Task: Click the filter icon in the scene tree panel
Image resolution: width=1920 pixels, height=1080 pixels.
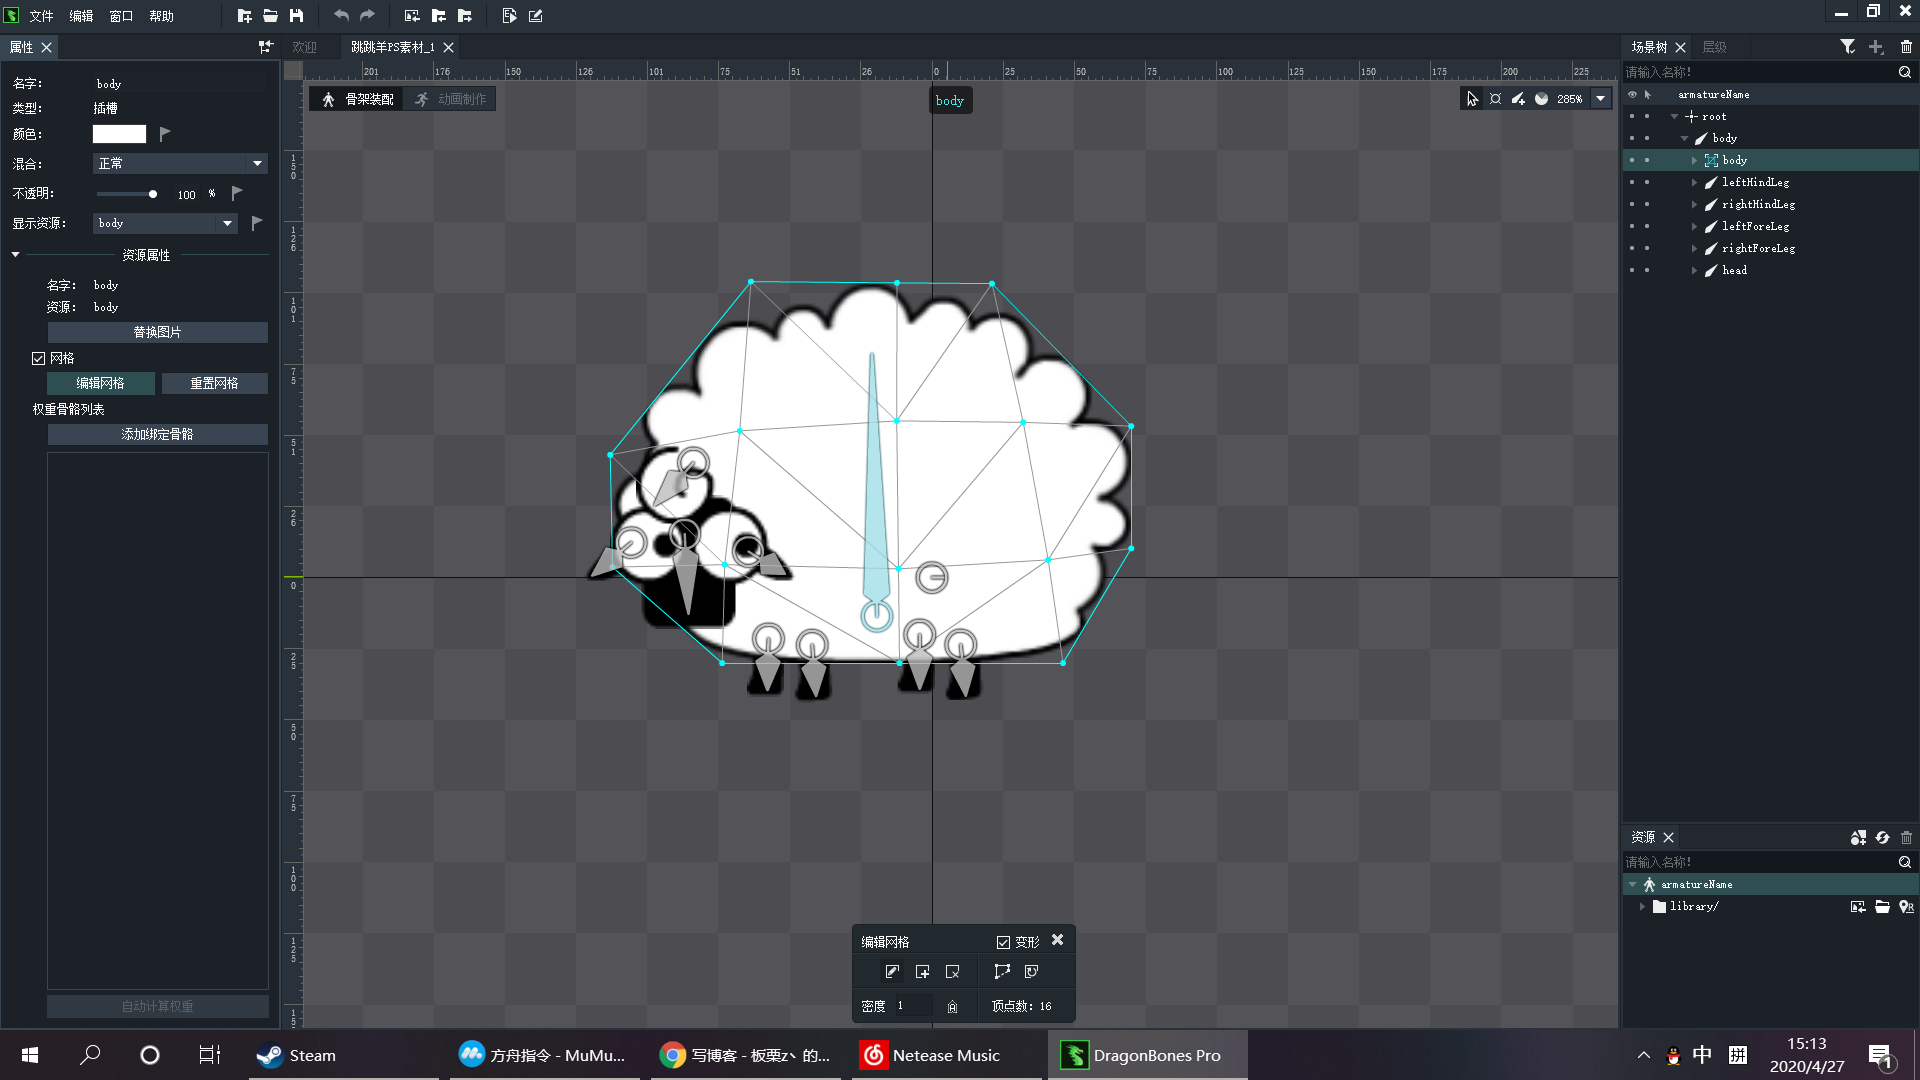Action: click(1847, 47)
